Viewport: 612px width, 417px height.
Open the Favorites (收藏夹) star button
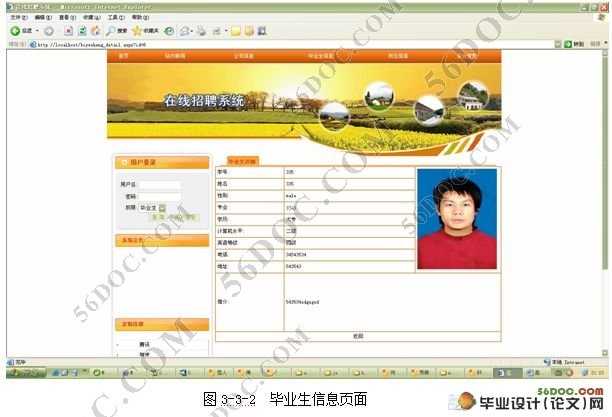[144, 31]
